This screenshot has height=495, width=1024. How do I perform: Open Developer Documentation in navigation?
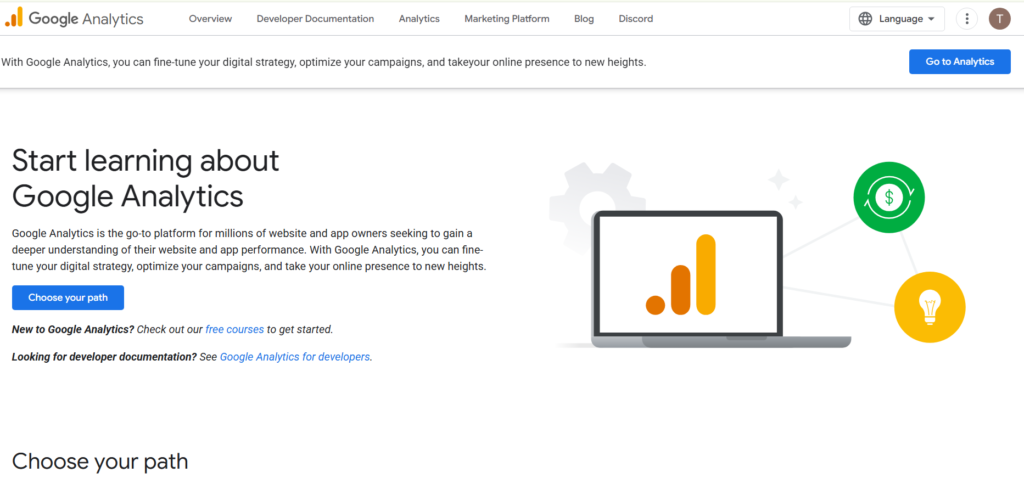(x=315, y=19)
